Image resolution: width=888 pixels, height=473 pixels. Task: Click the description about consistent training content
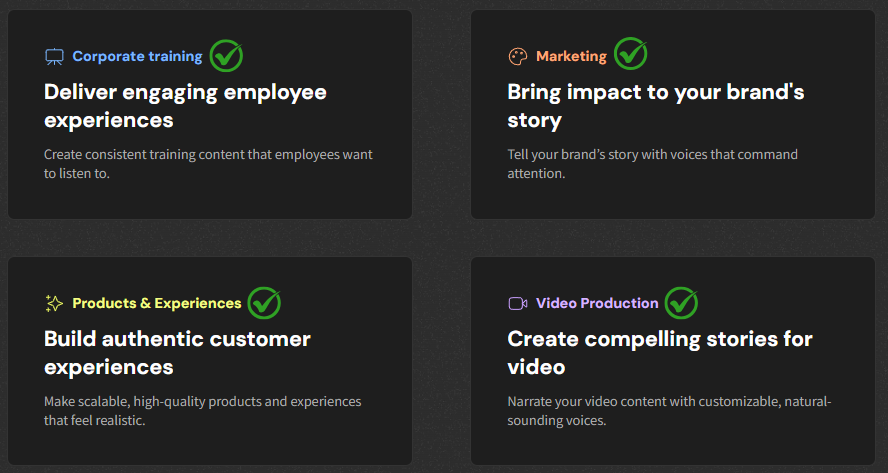(x=208, y=164)
